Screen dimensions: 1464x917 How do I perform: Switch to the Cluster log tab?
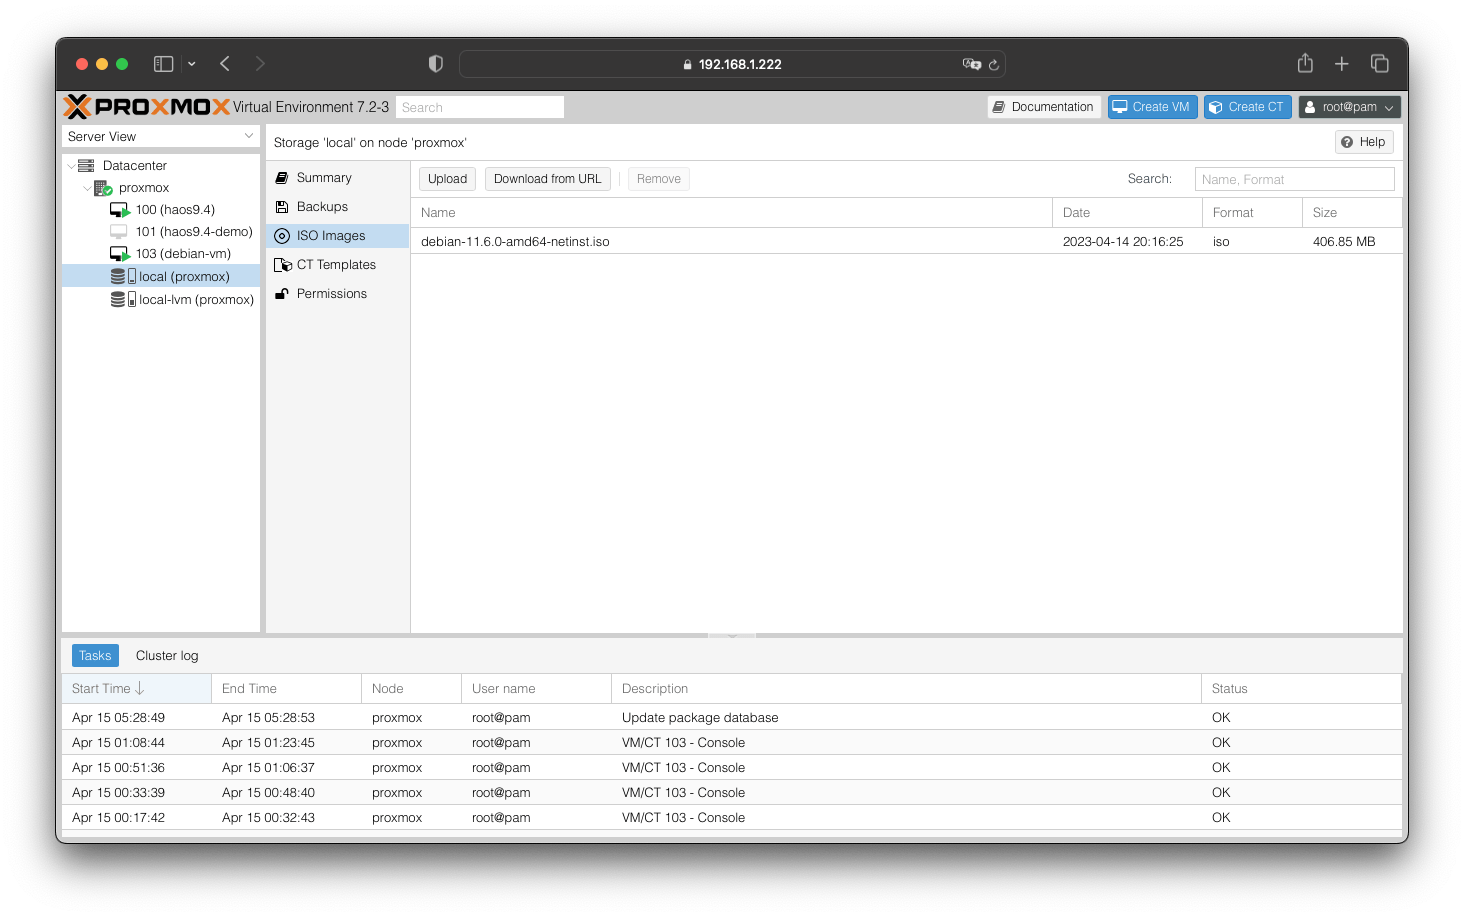point(167,656)
